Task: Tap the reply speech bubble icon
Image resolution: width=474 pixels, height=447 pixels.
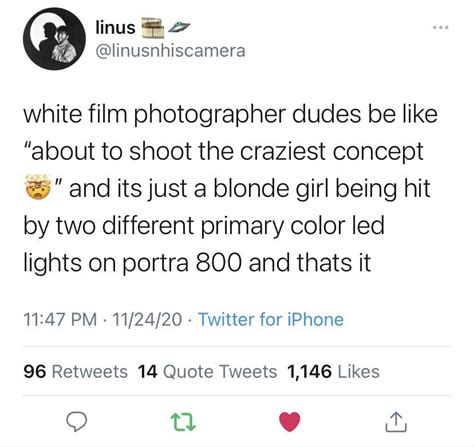Action: (76, 422)
